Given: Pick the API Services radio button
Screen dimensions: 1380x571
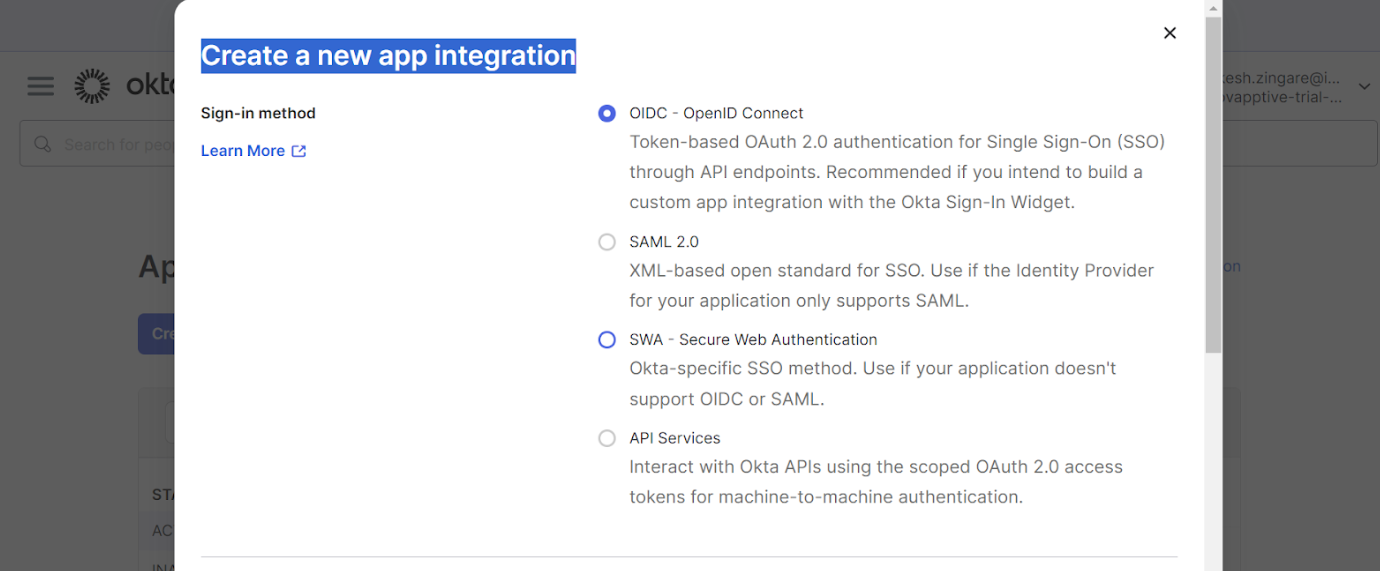Looking at the screenshot, I should (607, 438).
